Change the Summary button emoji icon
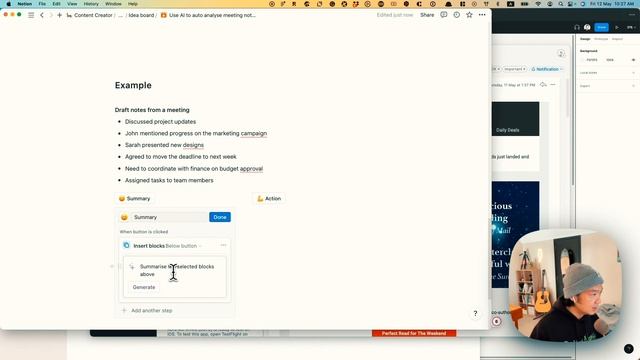The width and height of the screenshot is (640, 360). point(124,218)
